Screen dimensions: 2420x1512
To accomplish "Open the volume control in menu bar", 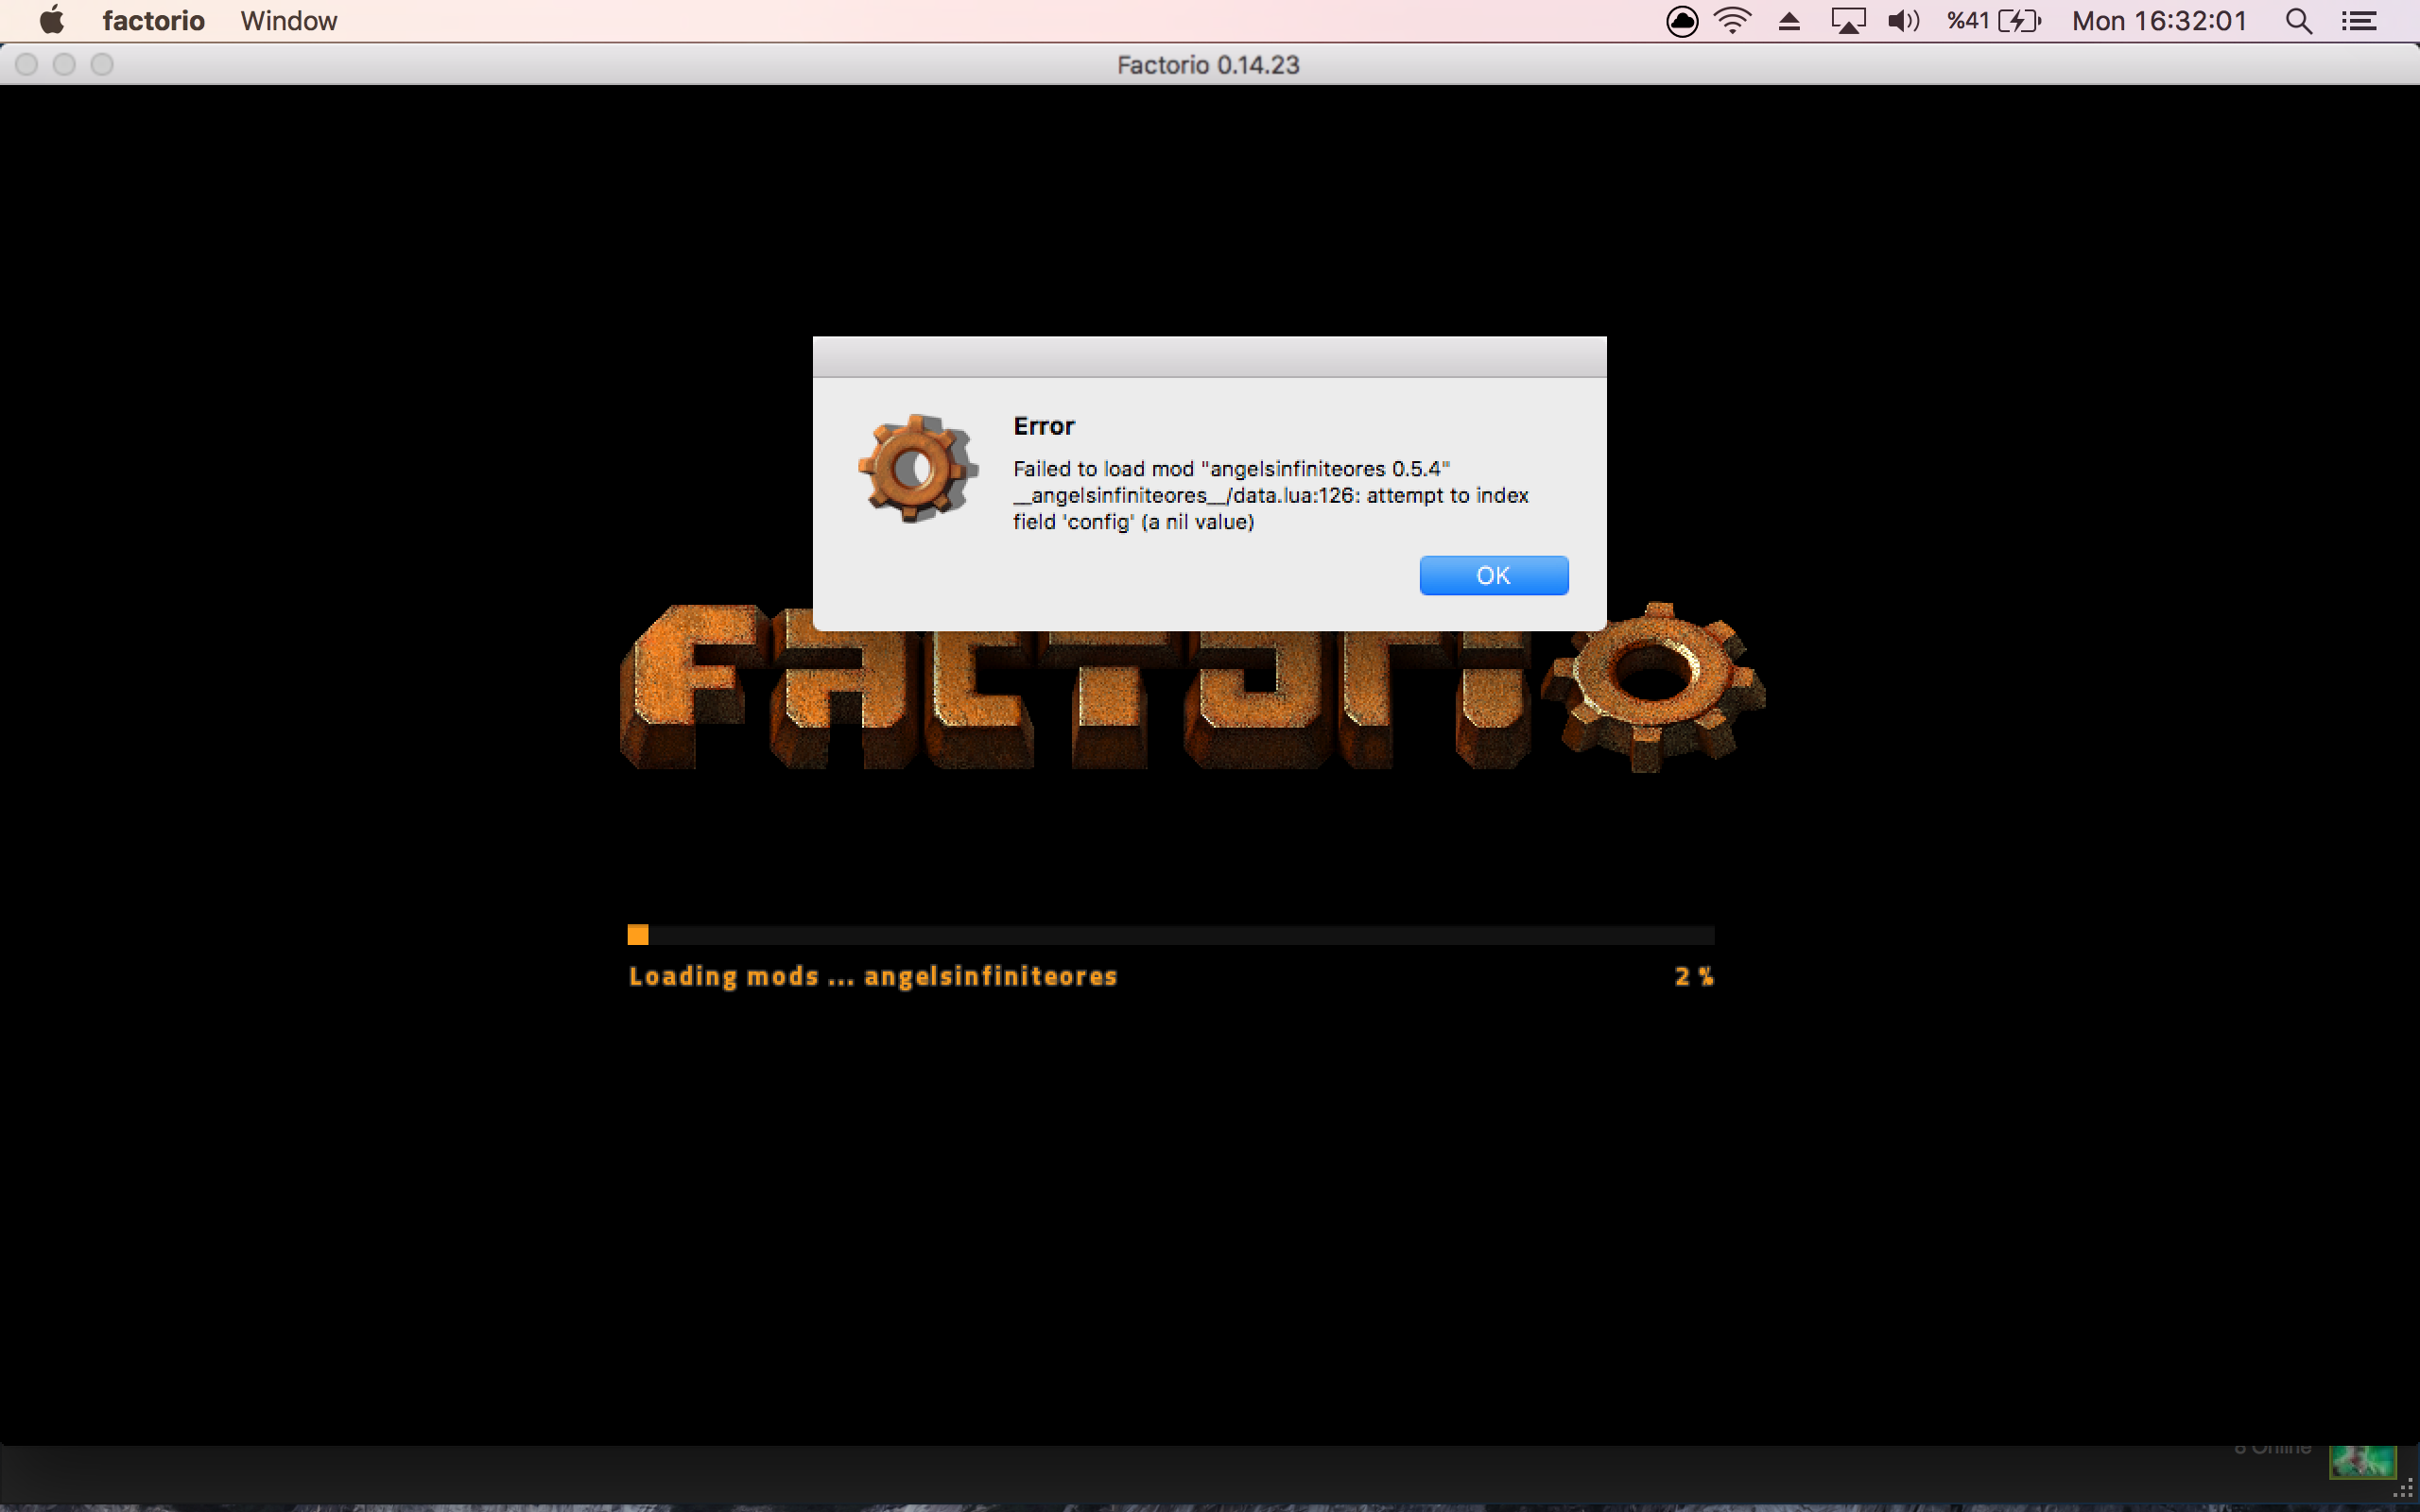I will point(1903,21).
